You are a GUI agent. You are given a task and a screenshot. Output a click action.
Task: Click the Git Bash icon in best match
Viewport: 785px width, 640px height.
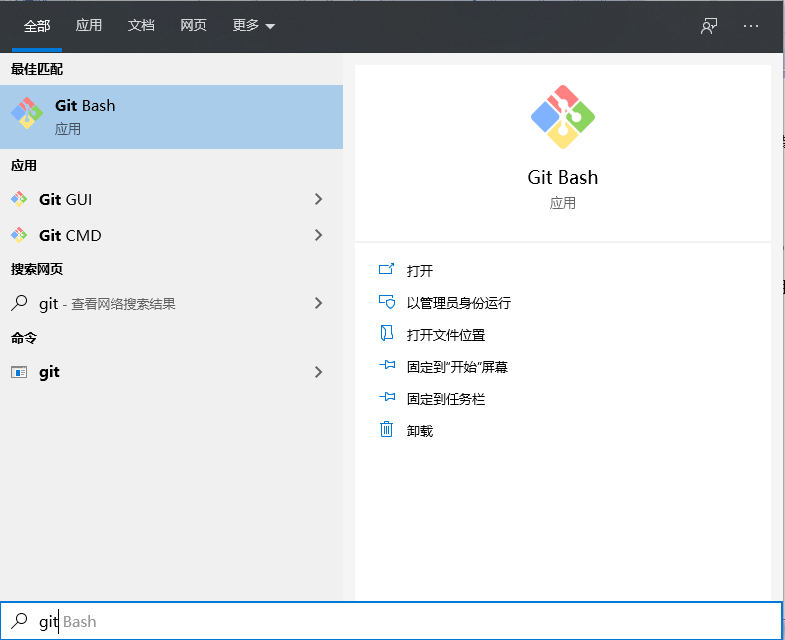[27, 115]
